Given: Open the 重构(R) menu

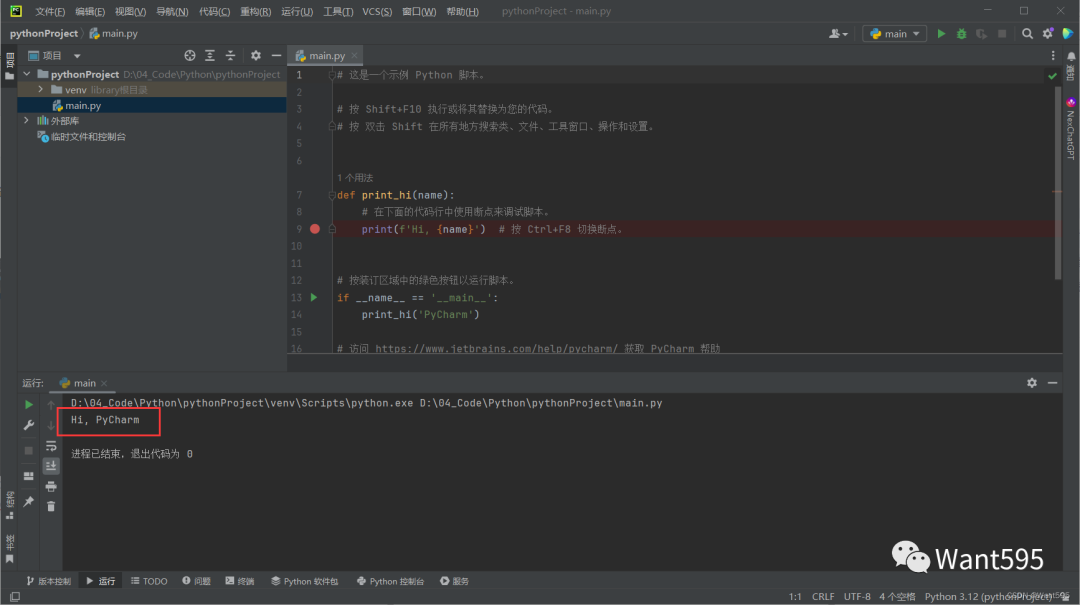Looking at the screenshot, I should click(x=255, y=11).
